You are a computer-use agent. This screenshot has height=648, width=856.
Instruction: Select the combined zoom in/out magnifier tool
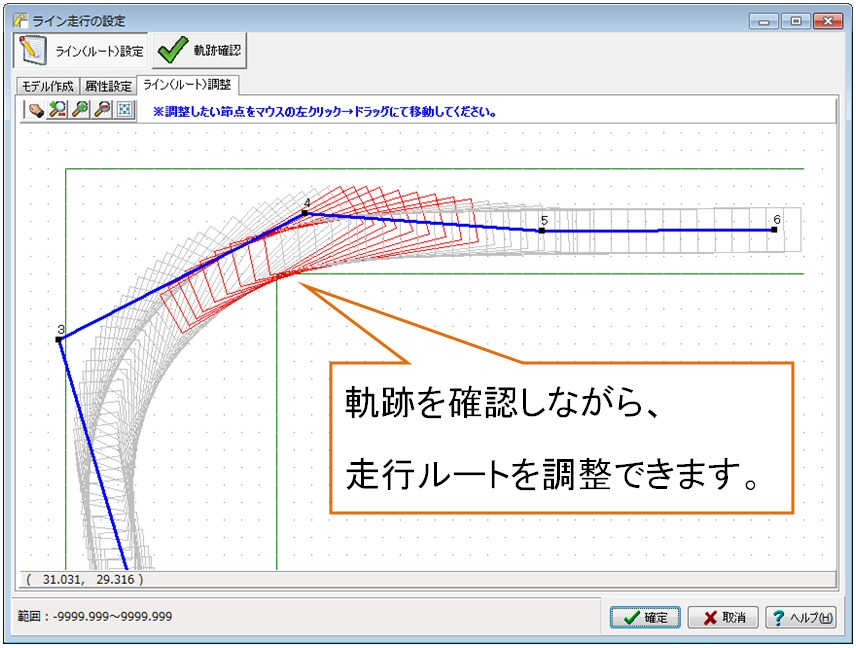[57, 110]
